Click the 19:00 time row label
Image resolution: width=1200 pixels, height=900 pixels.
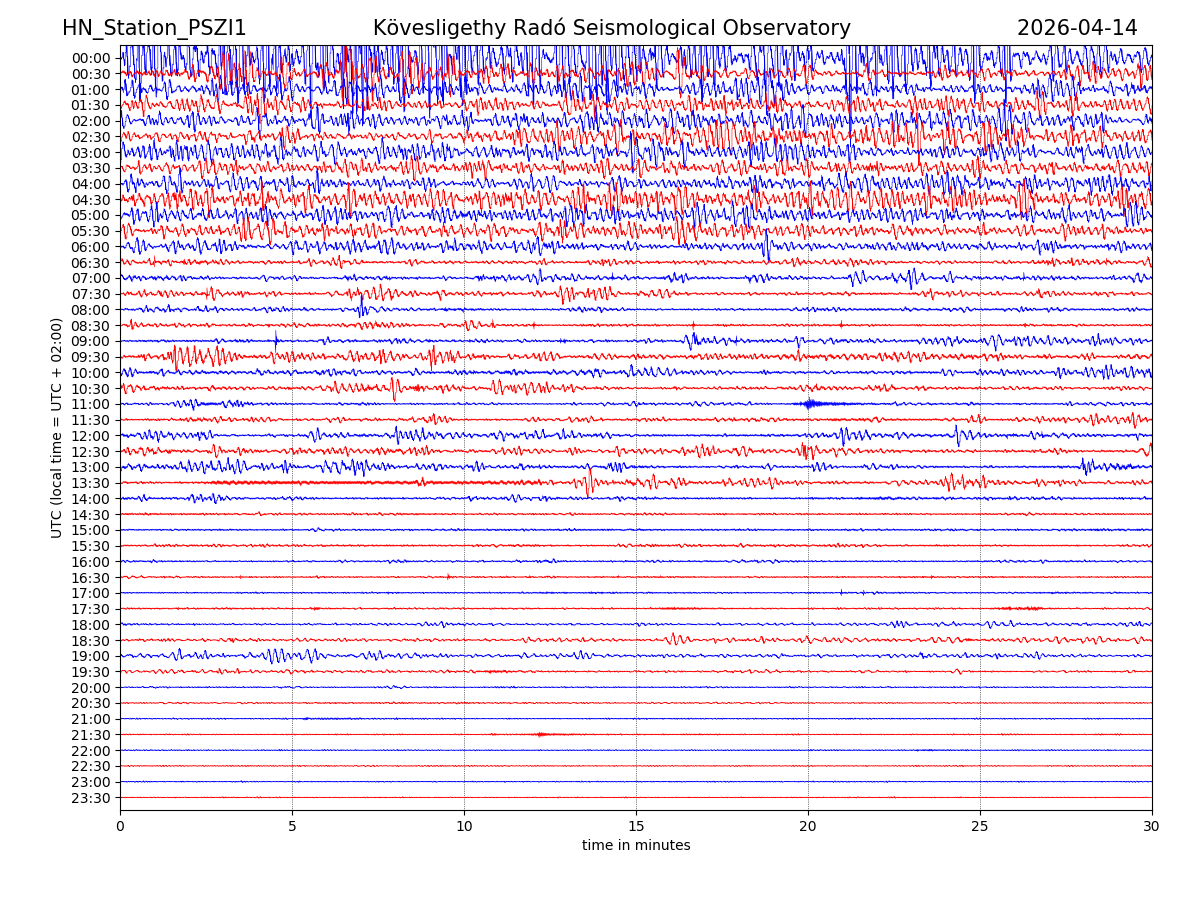pyautogui.click(x=90, y=656)
